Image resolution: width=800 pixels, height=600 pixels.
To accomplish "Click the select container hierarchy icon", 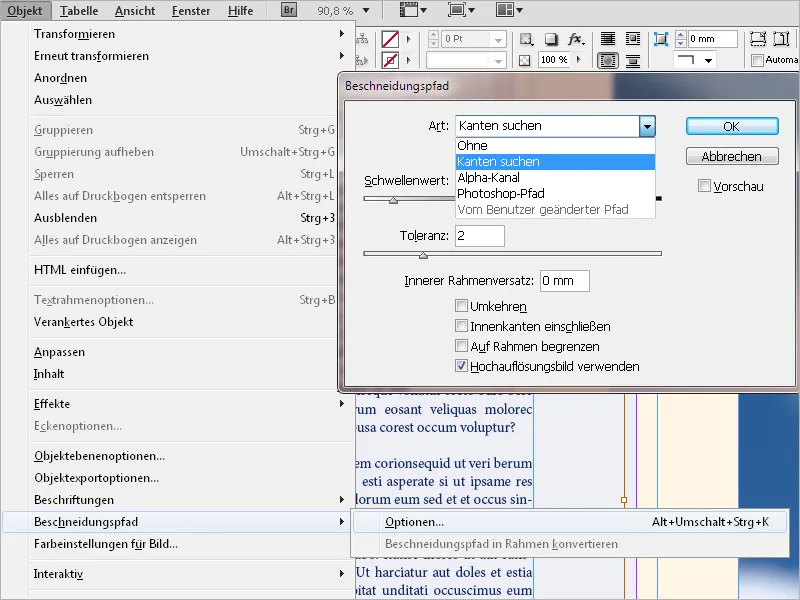I will point(362,39).
